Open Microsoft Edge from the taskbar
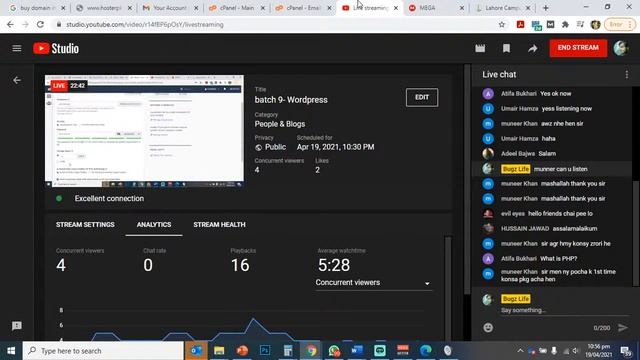The height and width of the screenshot is (360, 640). point(426,350)
